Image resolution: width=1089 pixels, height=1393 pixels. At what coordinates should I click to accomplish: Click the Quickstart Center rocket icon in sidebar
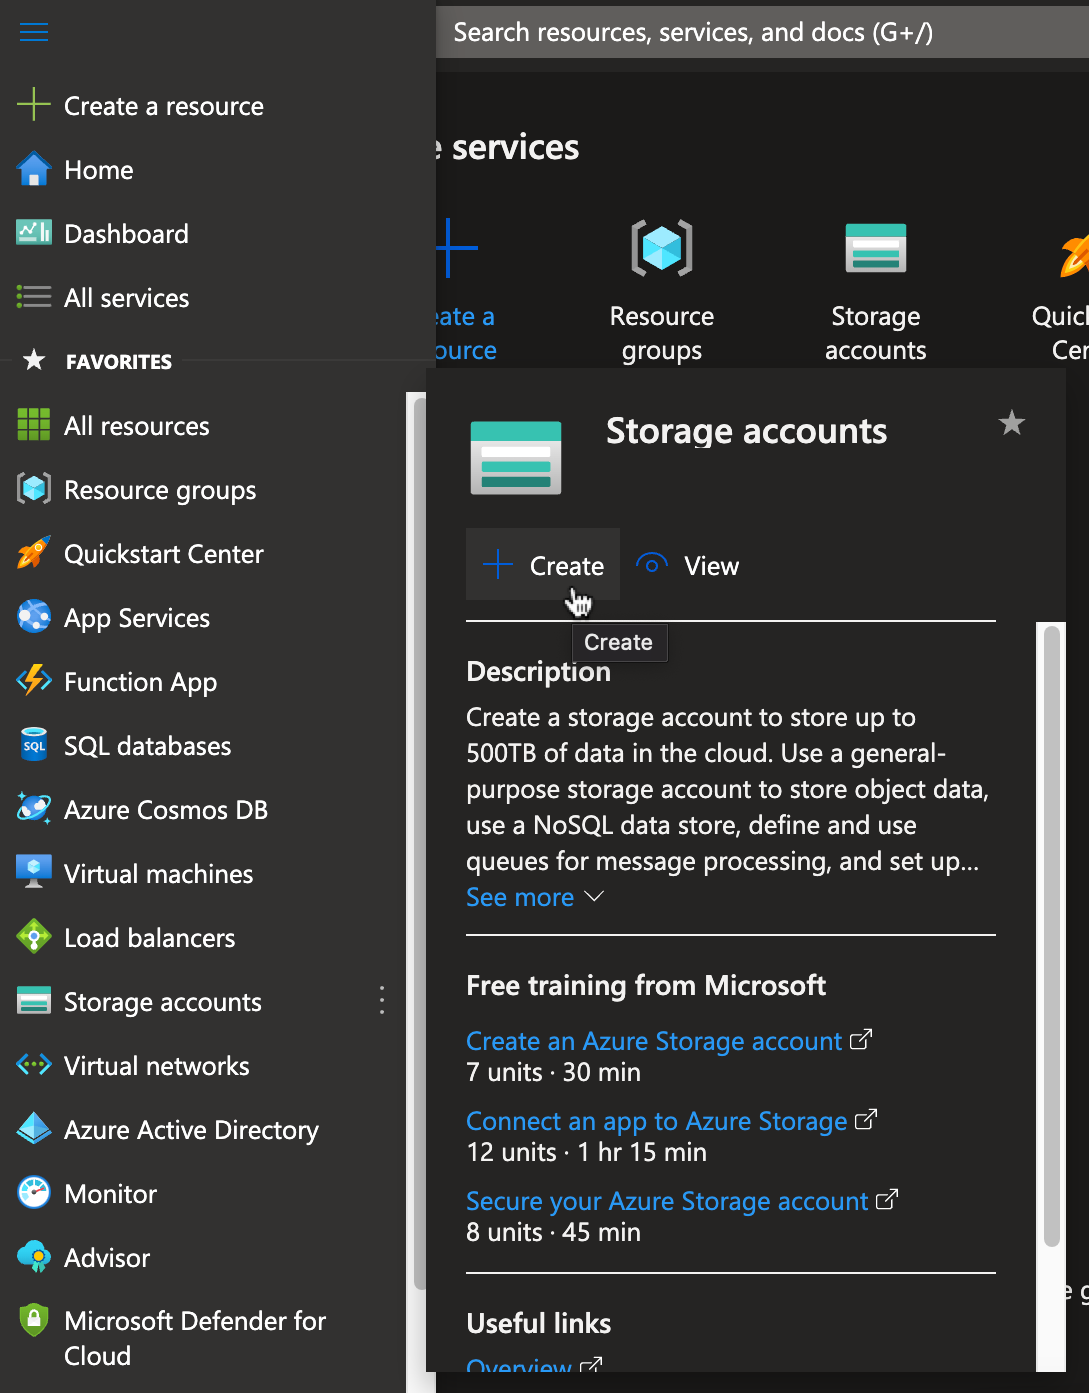tap(34, 553)
